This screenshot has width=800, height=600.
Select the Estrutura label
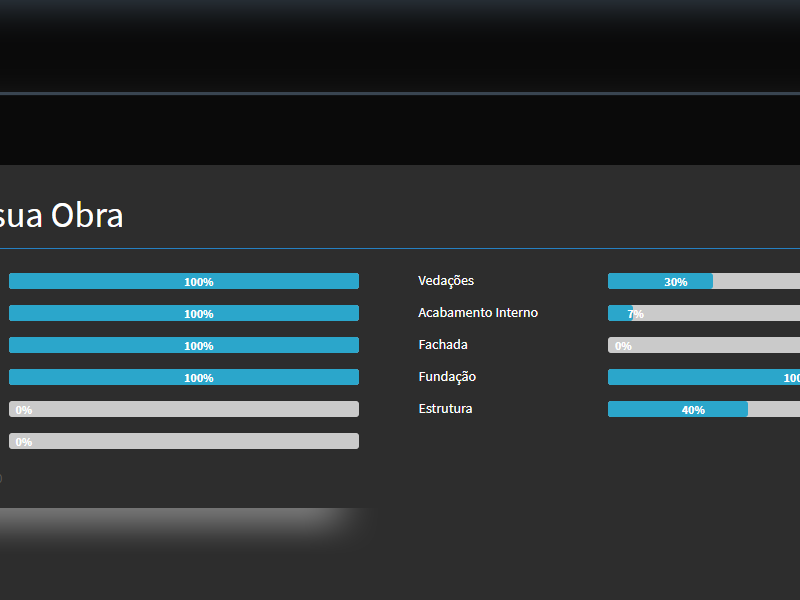click(445, 409)
